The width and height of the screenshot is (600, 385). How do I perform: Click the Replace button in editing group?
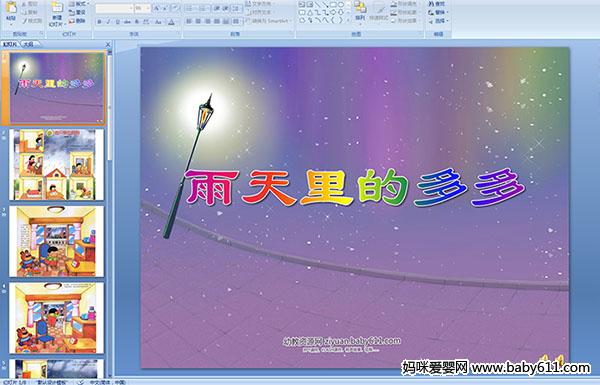(438, 13)
